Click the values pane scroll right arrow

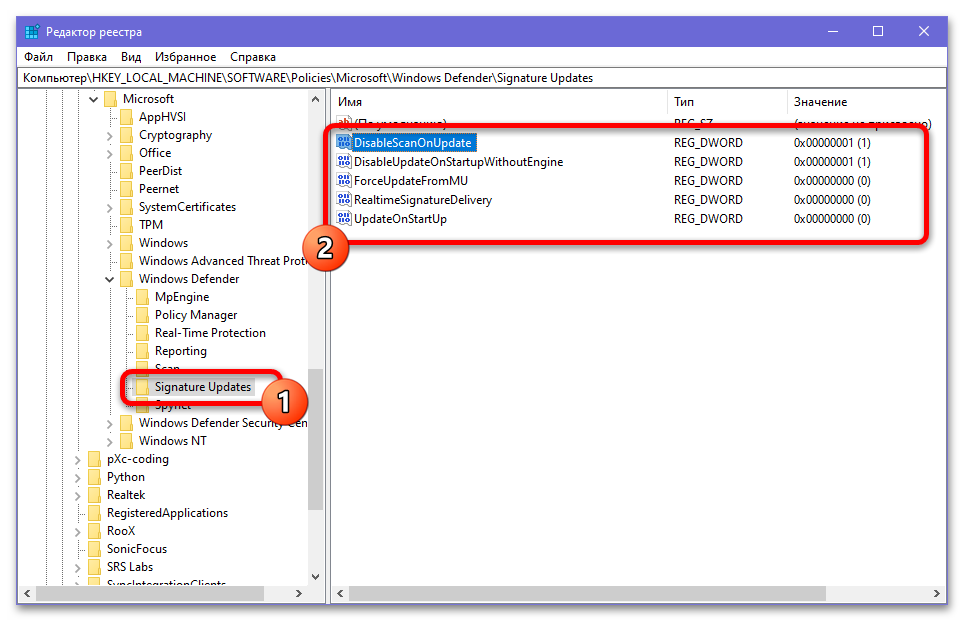(936, 593)
